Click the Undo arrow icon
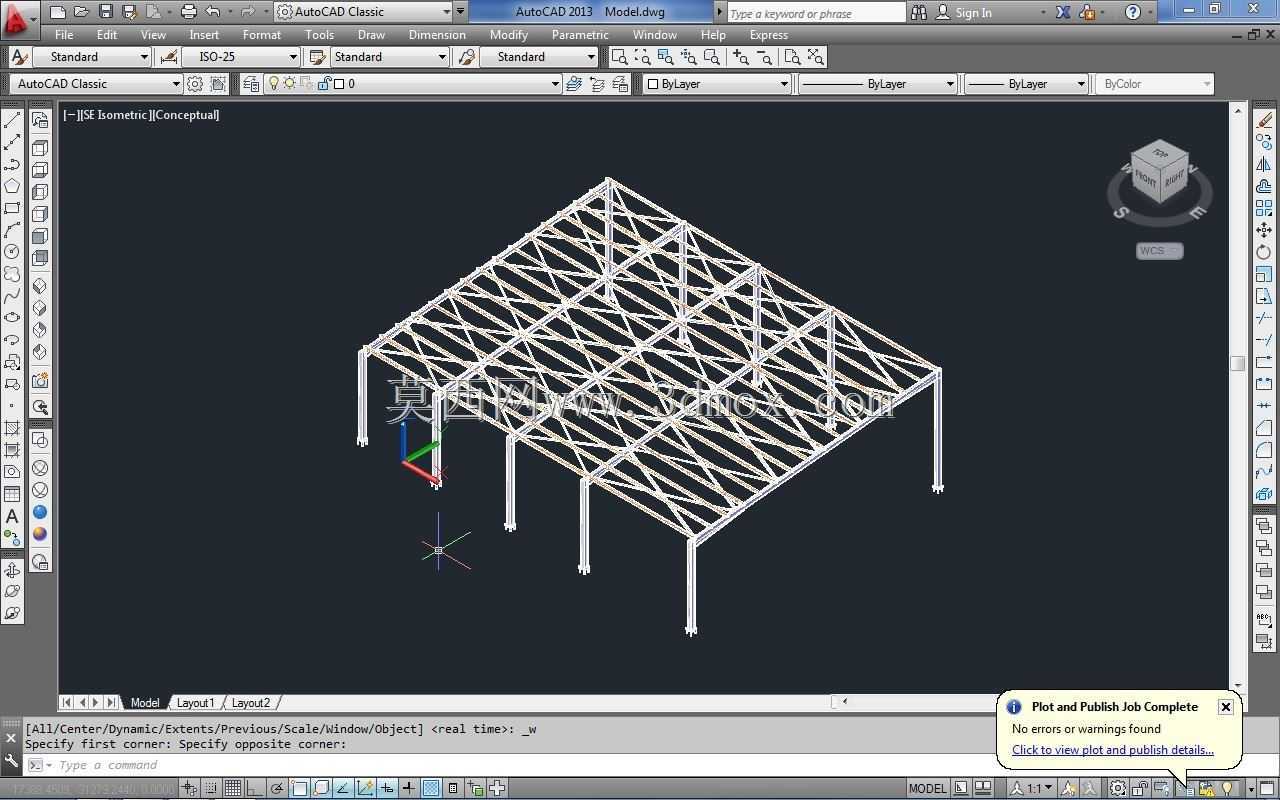This screenshot has width=1280, height=800. (x=213, y=12)
